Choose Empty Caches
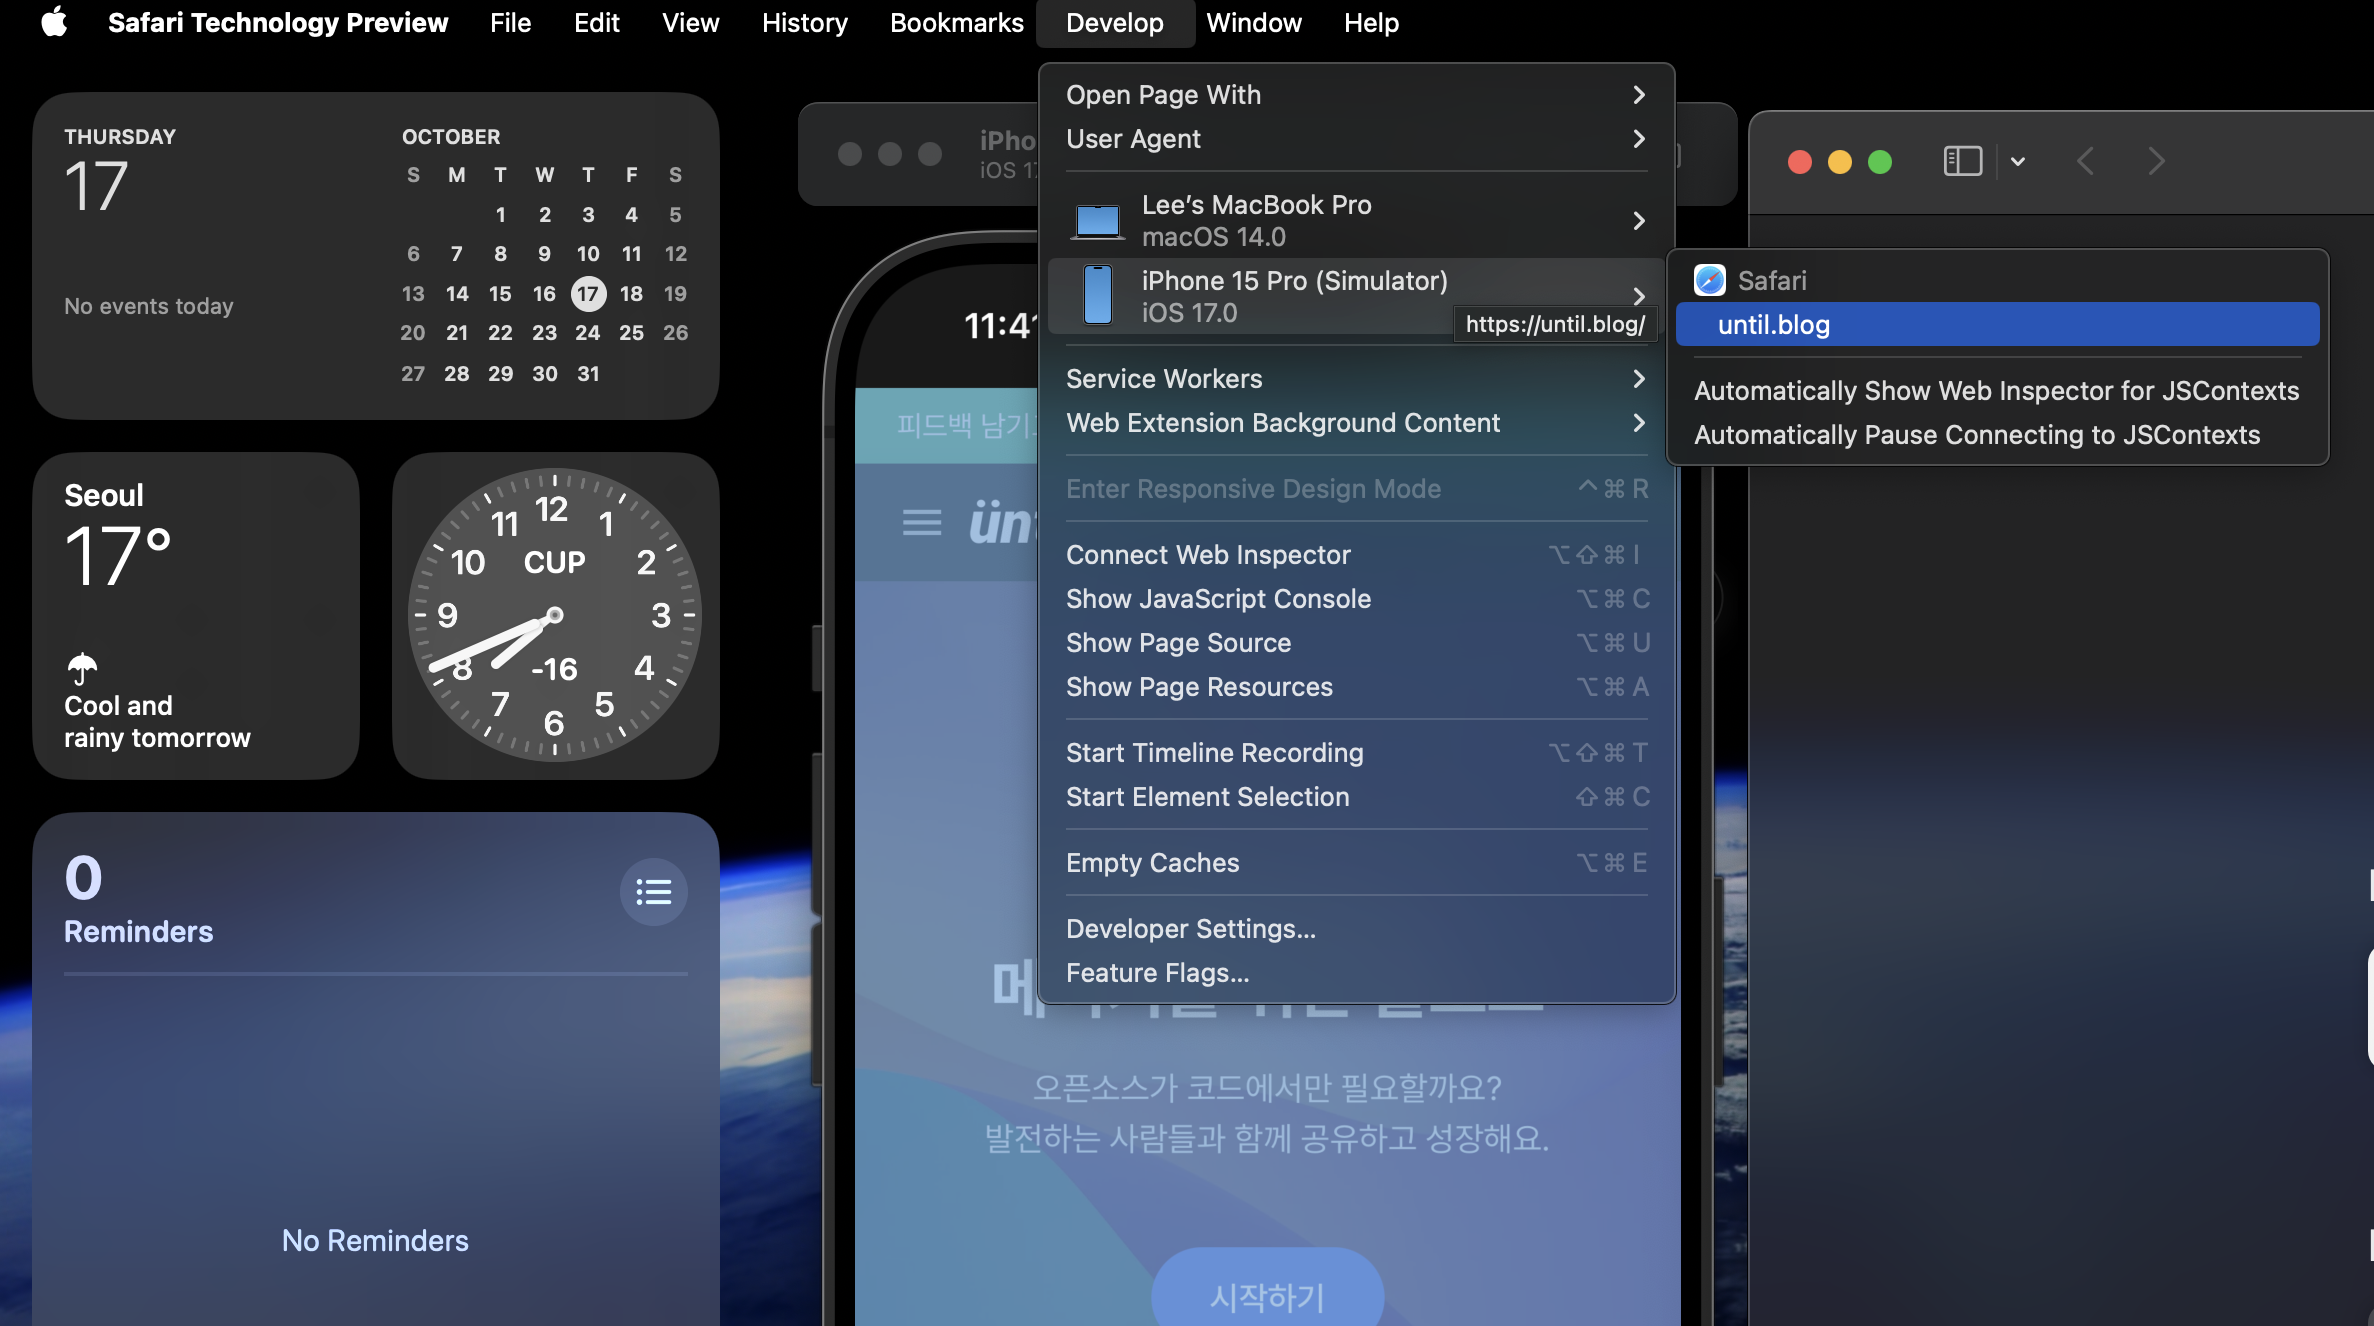The width and height of the screenshot is (2374, 1326). (x=1356, y=863)
